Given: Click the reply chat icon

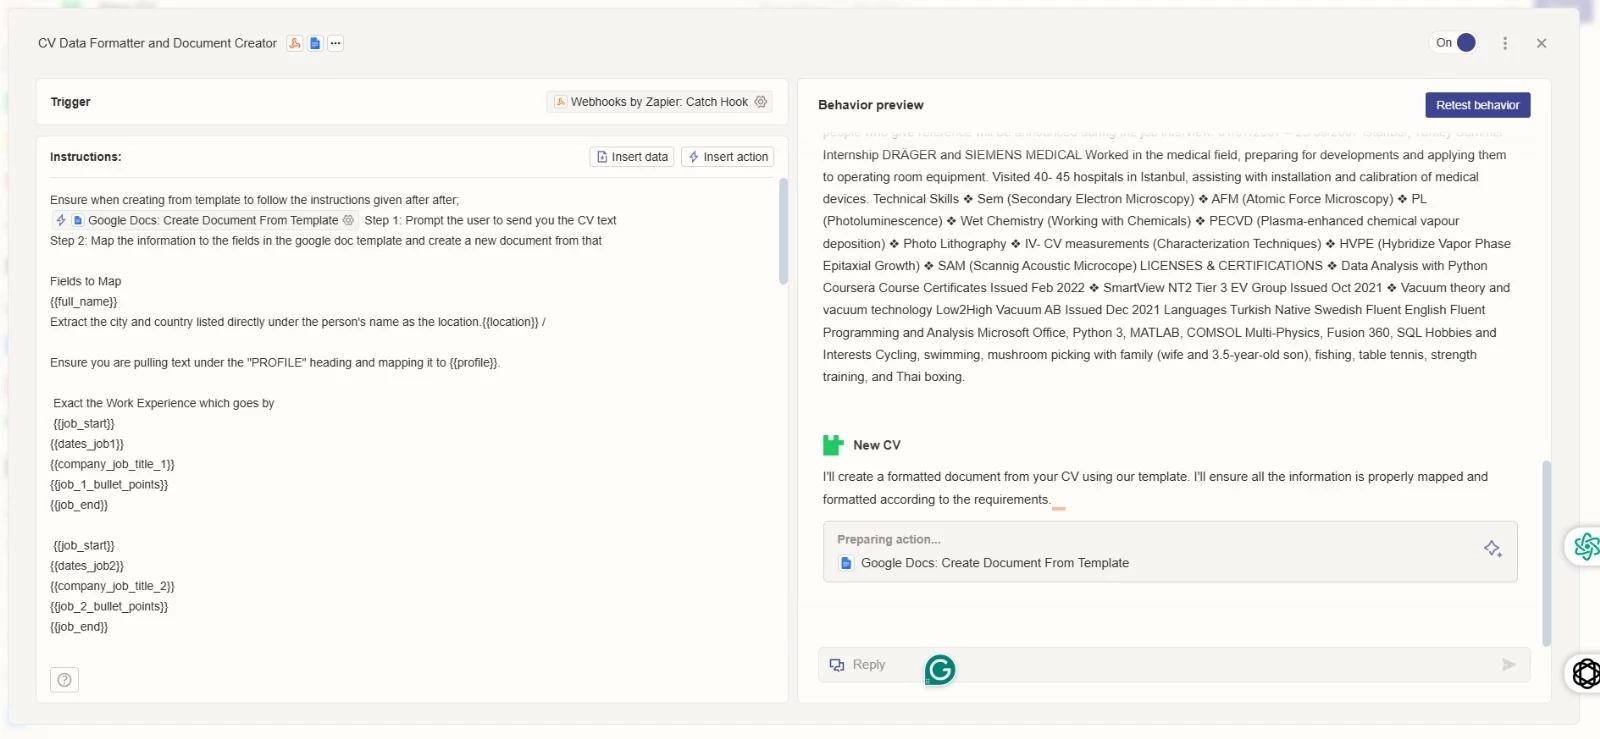Looking at the screenshot, I should (837, 665).
